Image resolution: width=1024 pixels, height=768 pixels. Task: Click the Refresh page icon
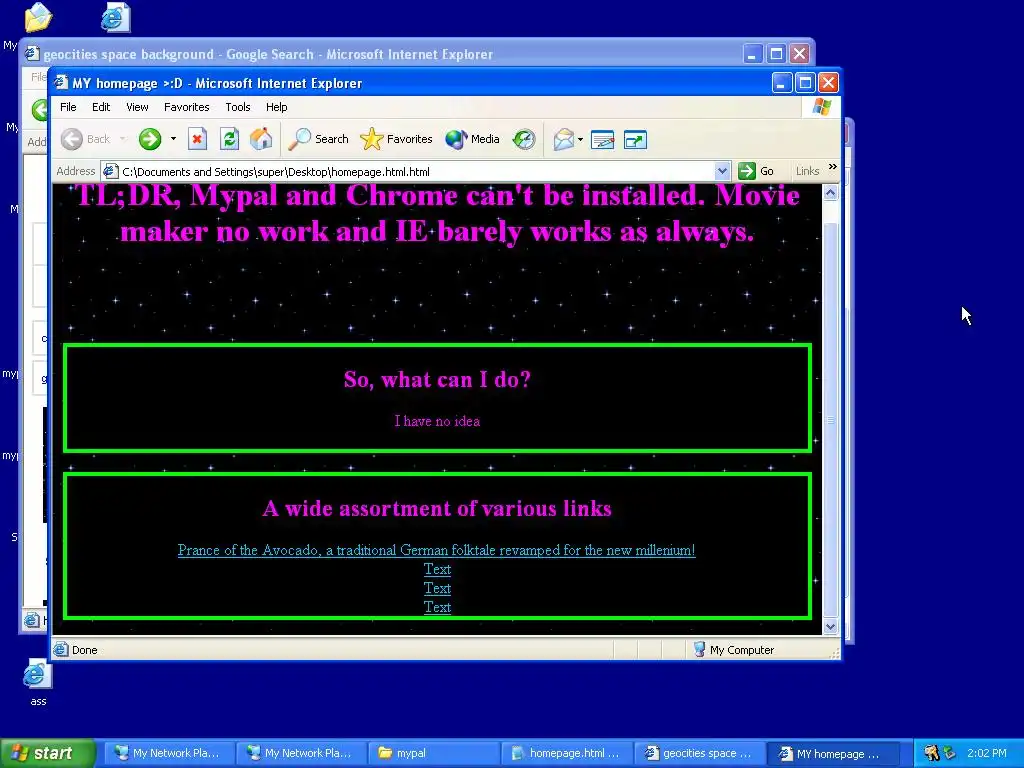[x=229, y=139]
